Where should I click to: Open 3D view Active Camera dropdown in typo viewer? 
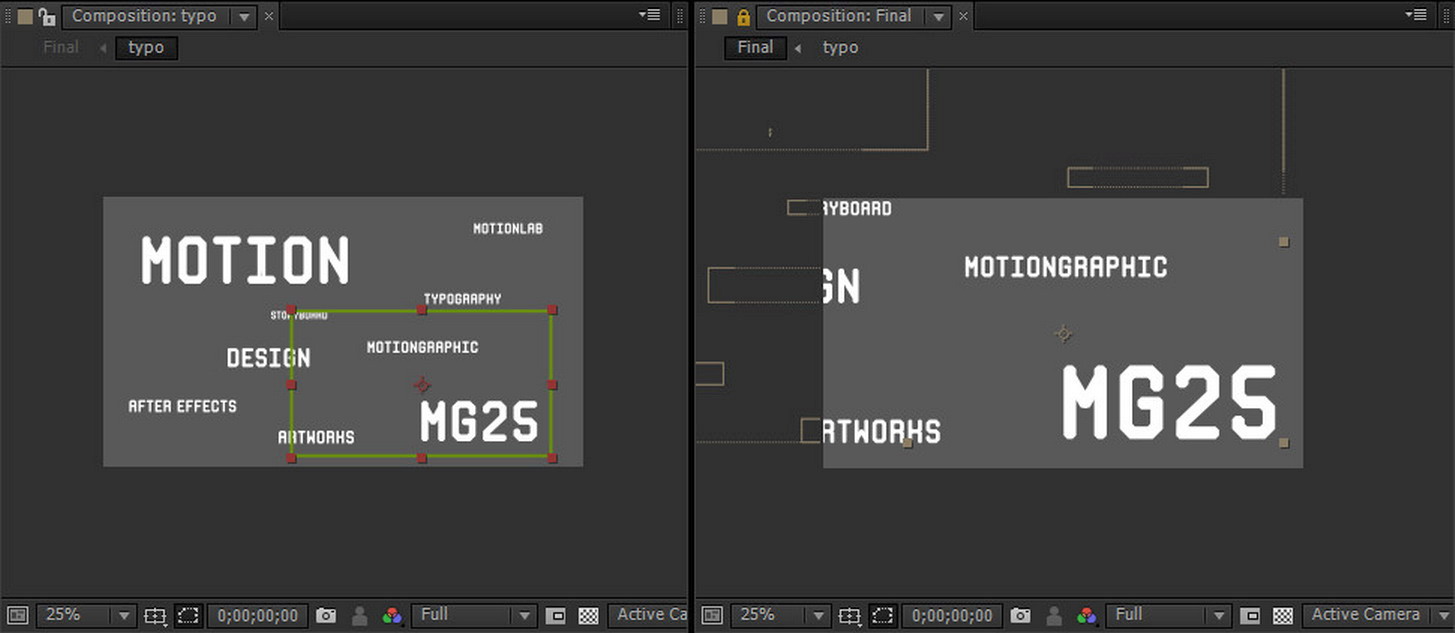649,615
